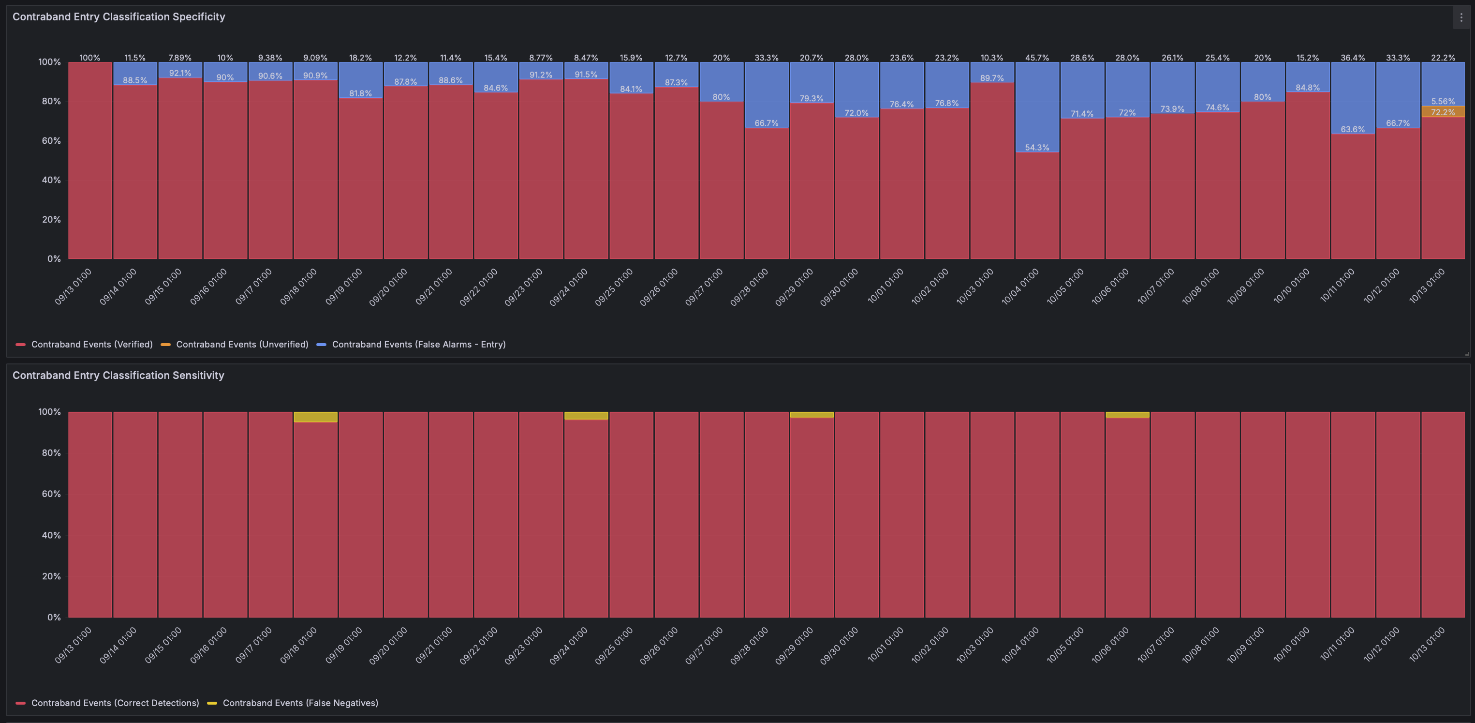The width and height of the screenshot is (1475, 723).
Task: Click the yellow False Negatives segment on 10/06
Action: tap(1127, 415)
